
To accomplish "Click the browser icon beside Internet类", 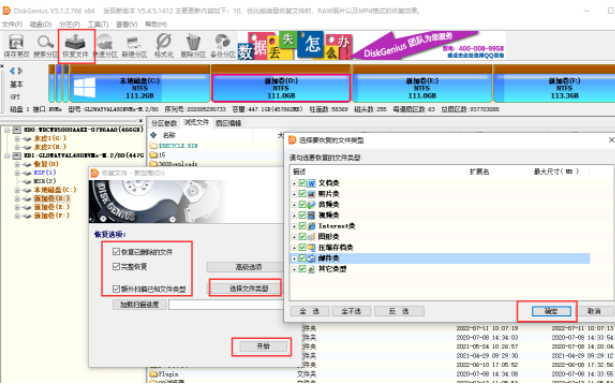I will (x=311, y=226).
